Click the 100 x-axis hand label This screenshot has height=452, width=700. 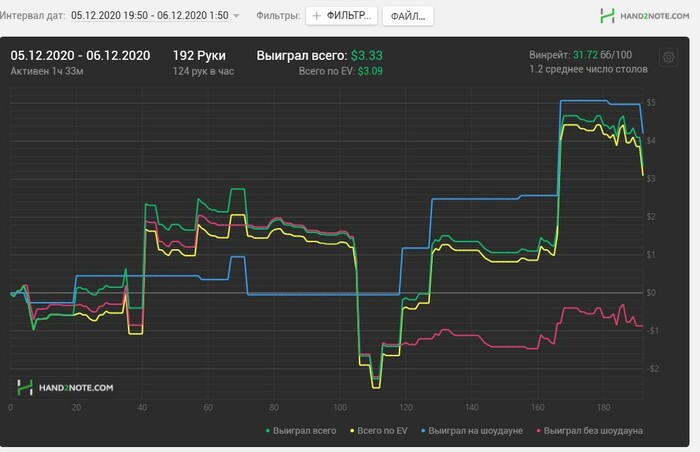tap(340, 407)
